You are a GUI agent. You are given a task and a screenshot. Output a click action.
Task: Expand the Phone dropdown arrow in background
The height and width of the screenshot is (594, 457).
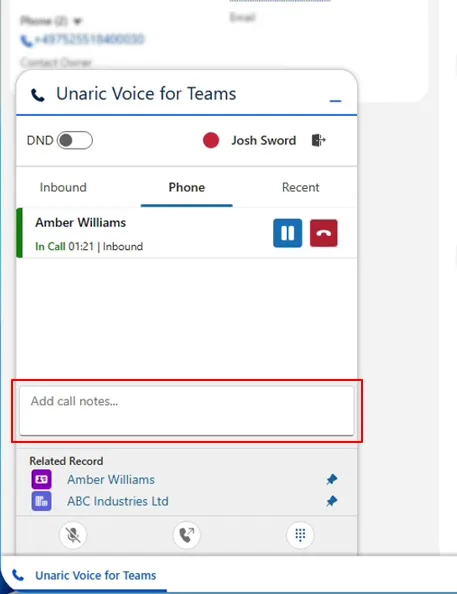[x=77, y=21]
